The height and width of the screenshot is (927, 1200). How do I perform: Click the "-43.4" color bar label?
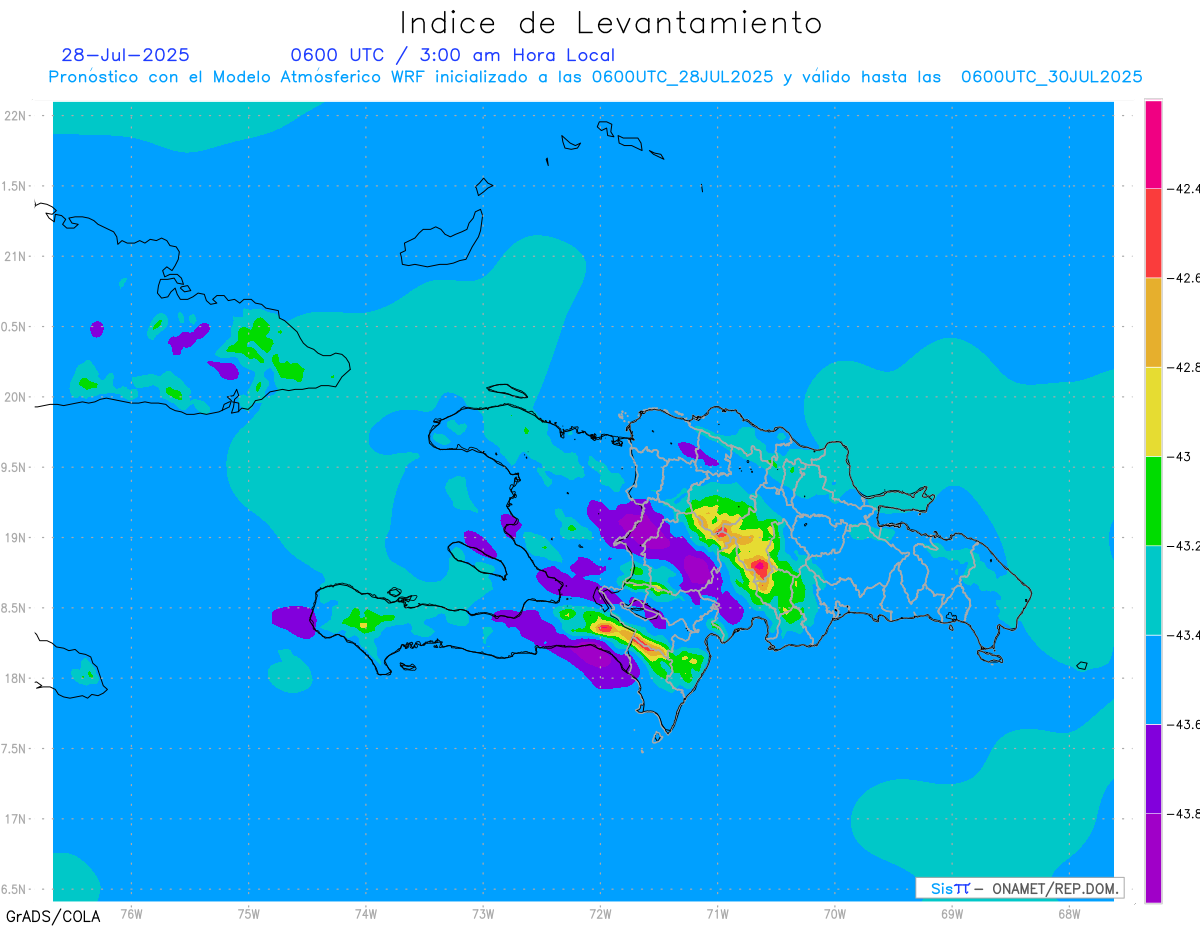click(1184, 635)
